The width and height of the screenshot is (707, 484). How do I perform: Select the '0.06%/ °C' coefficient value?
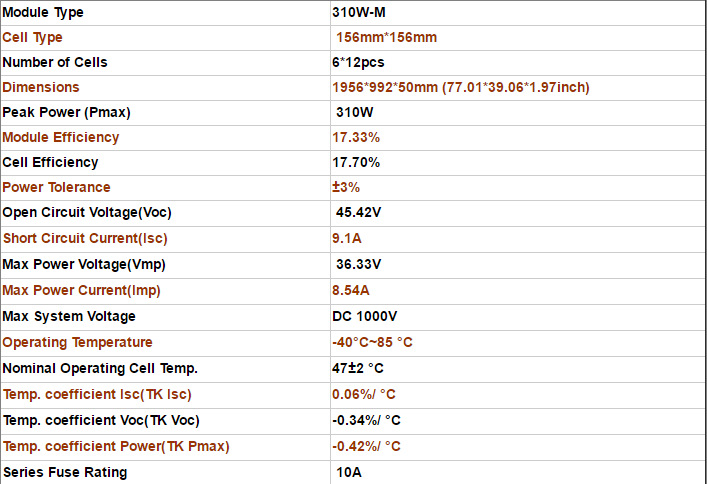(364, 395)
